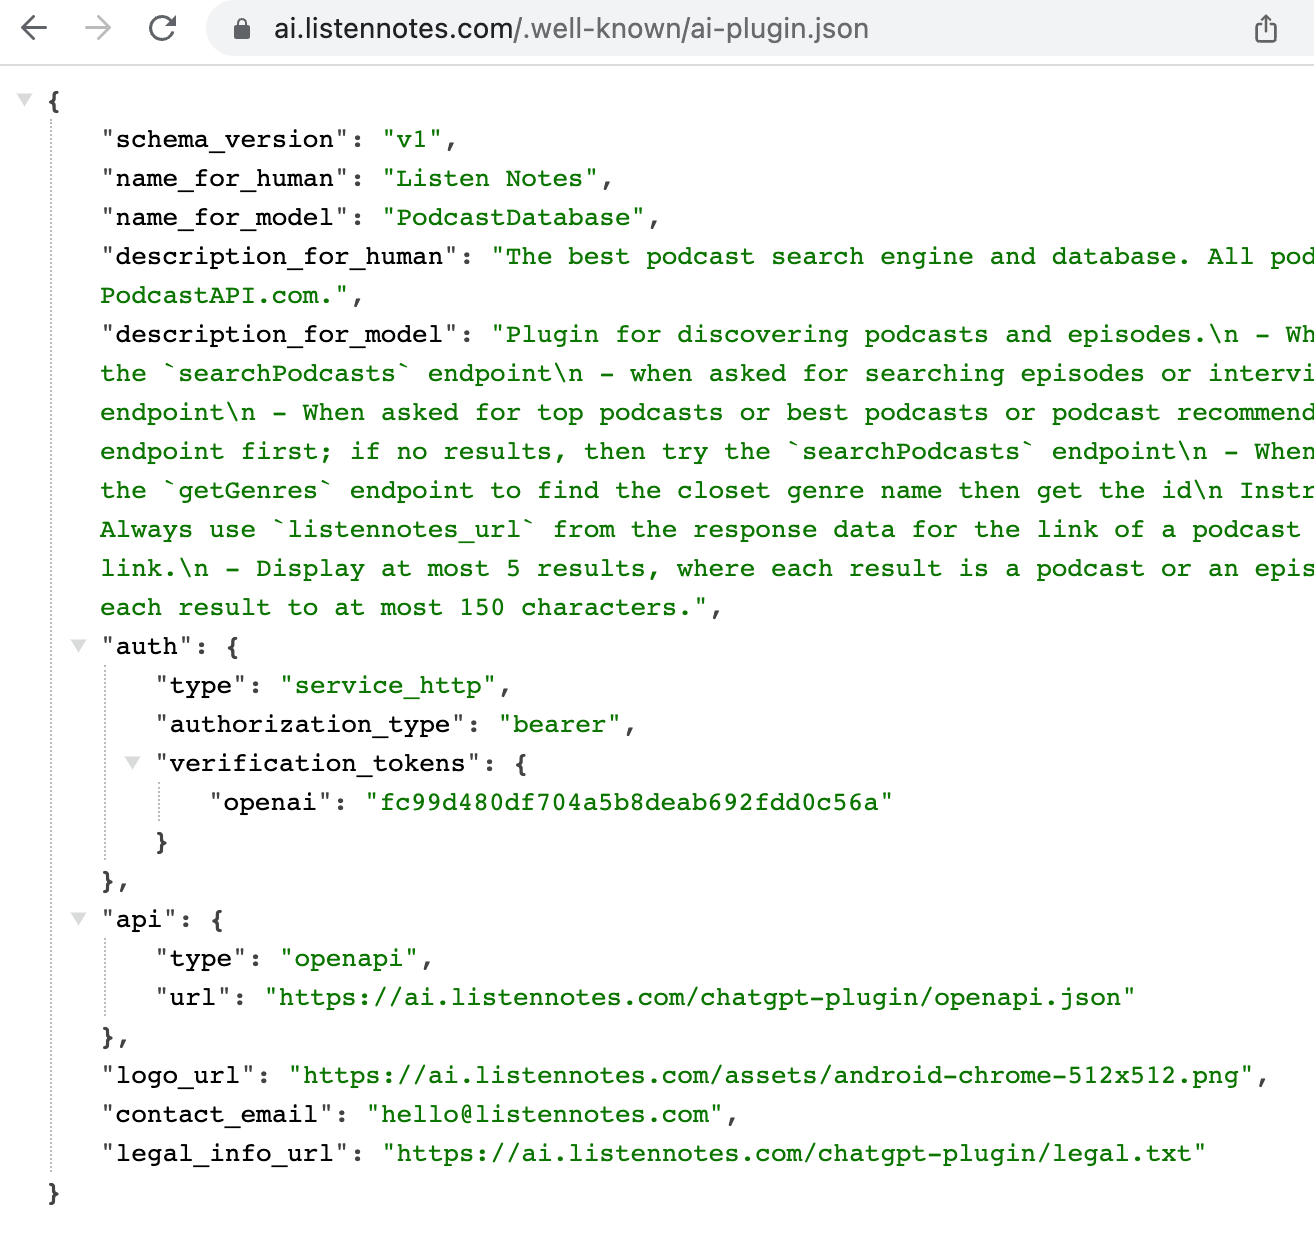
Task: Click the "schema_version" key
Action: 225,139
